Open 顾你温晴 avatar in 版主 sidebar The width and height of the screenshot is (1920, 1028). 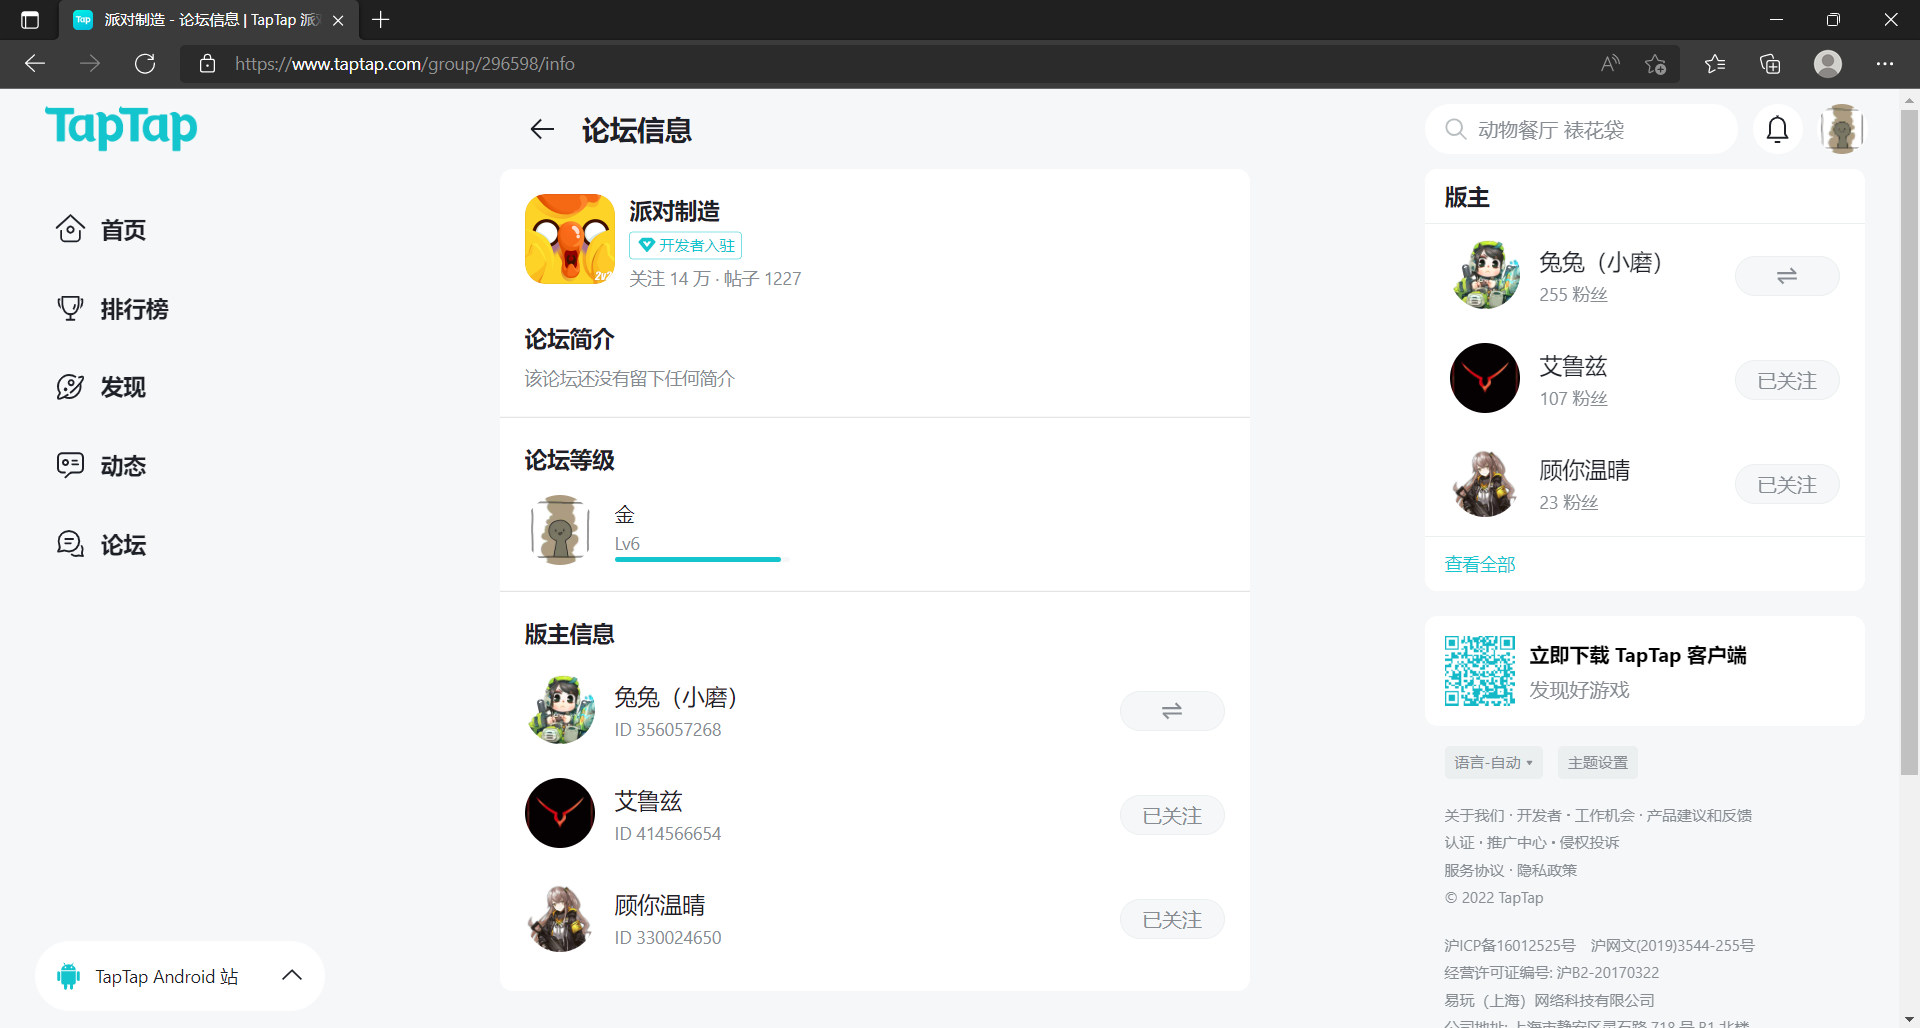click(1485, 482)
